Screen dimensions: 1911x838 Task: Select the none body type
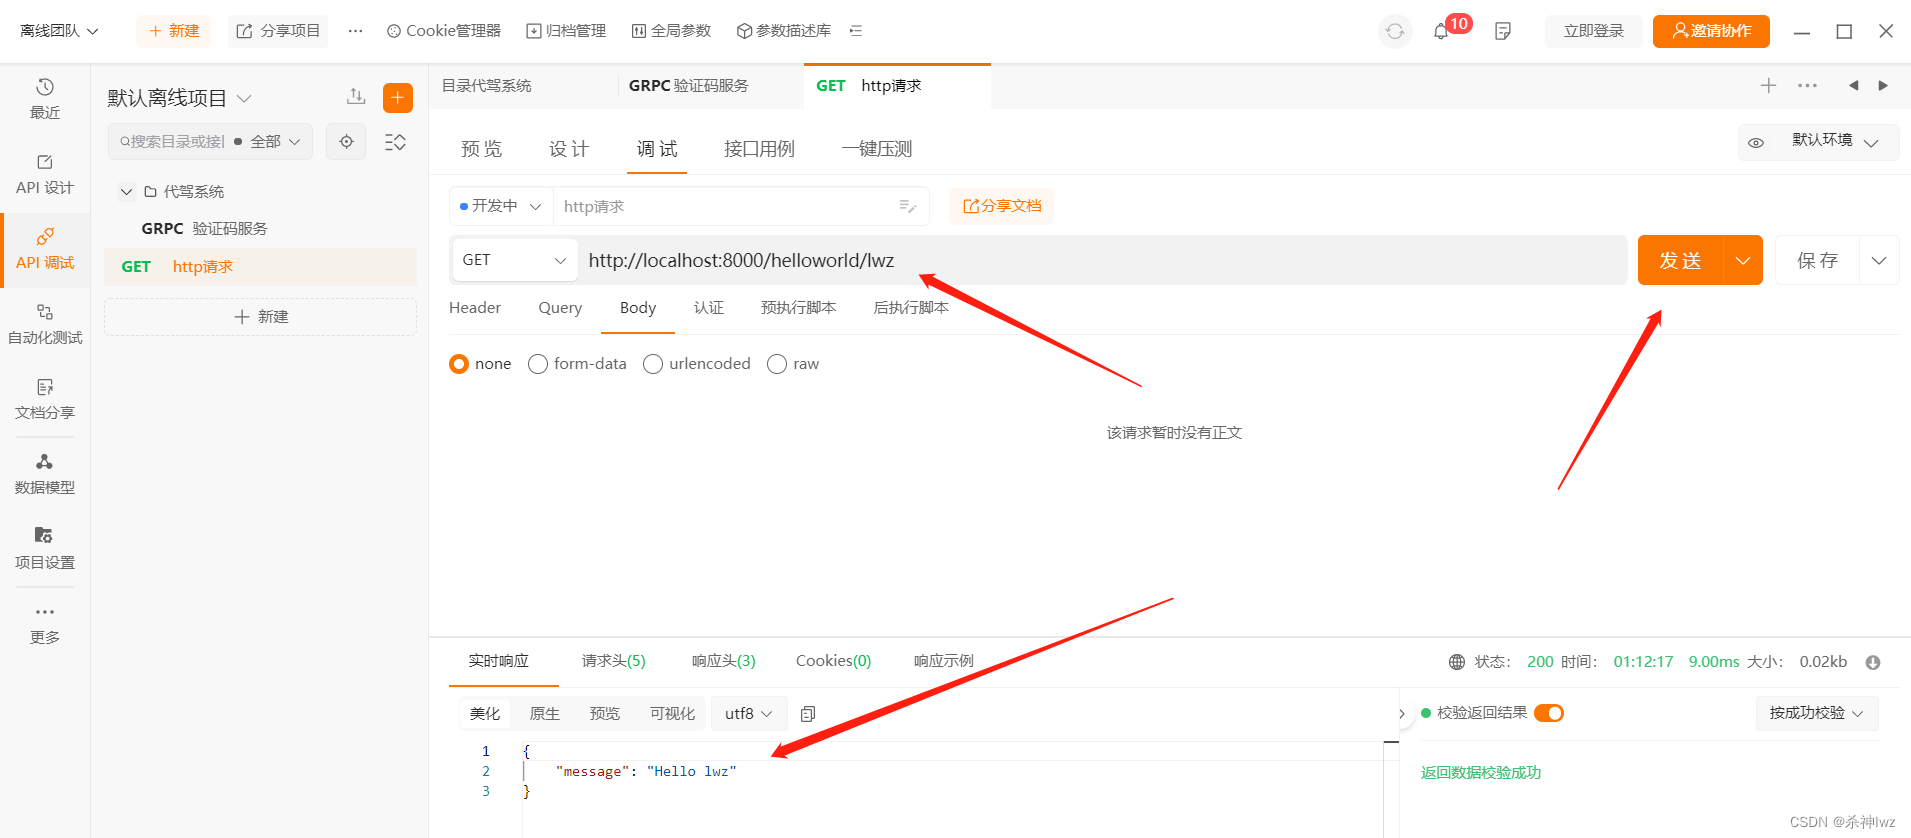pos(459,364)
